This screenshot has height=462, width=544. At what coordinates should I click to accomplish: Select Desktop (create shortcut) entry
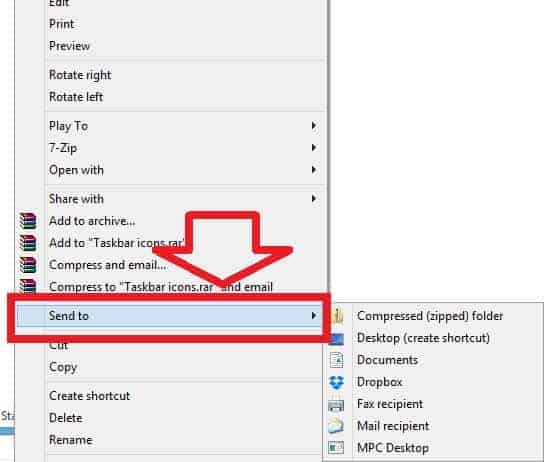click(x=423, y=338)
